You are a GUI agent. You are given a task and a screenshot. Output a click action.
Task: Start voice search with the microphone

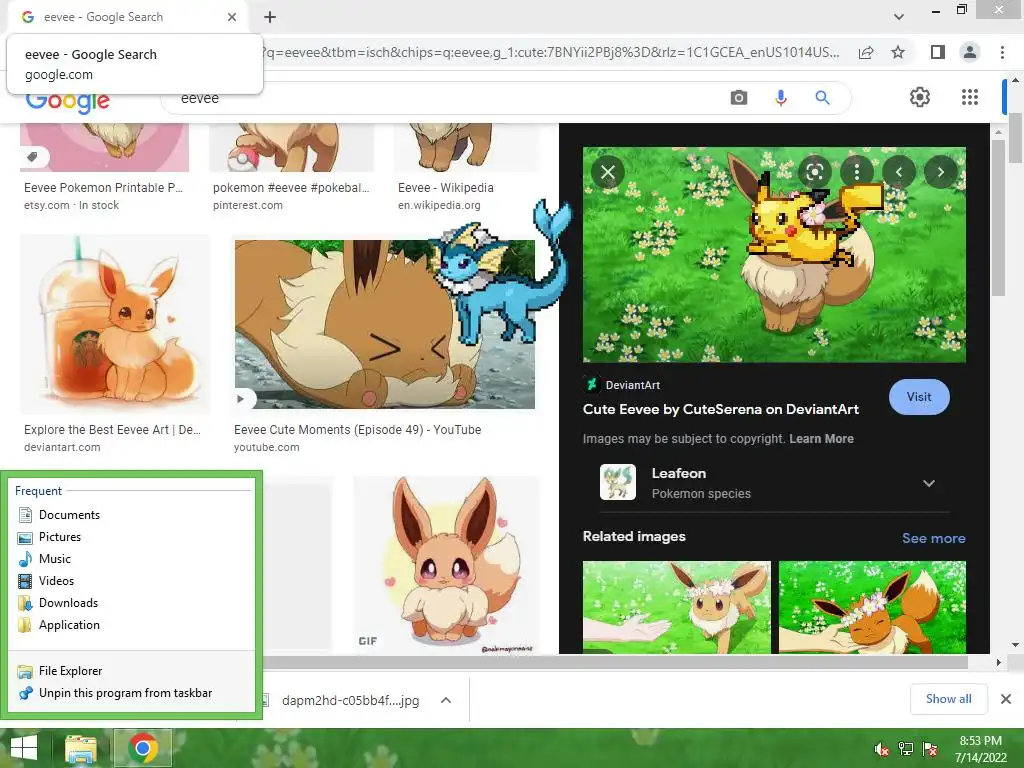780,98
